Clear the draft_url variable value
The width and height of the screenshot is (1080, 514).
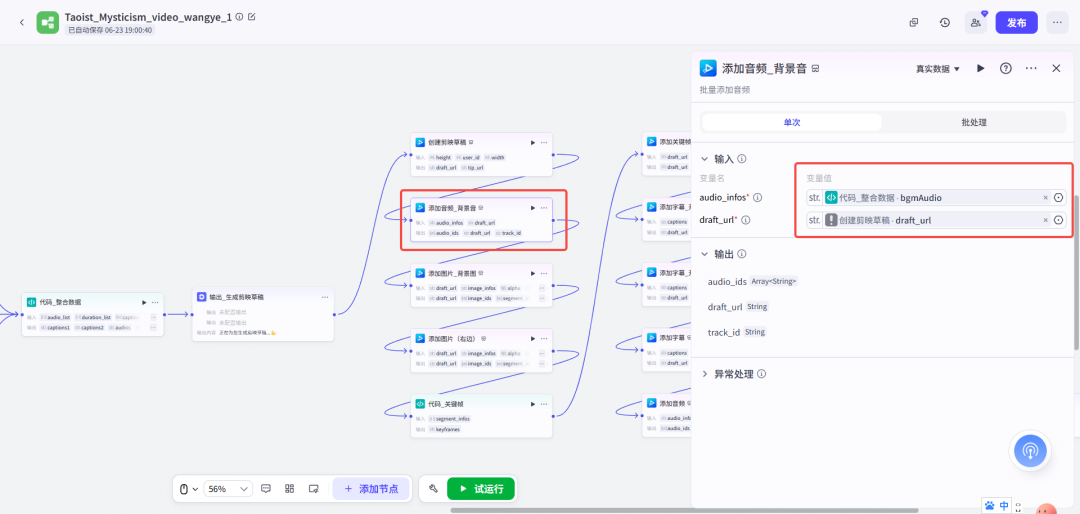click(1045, 220)
